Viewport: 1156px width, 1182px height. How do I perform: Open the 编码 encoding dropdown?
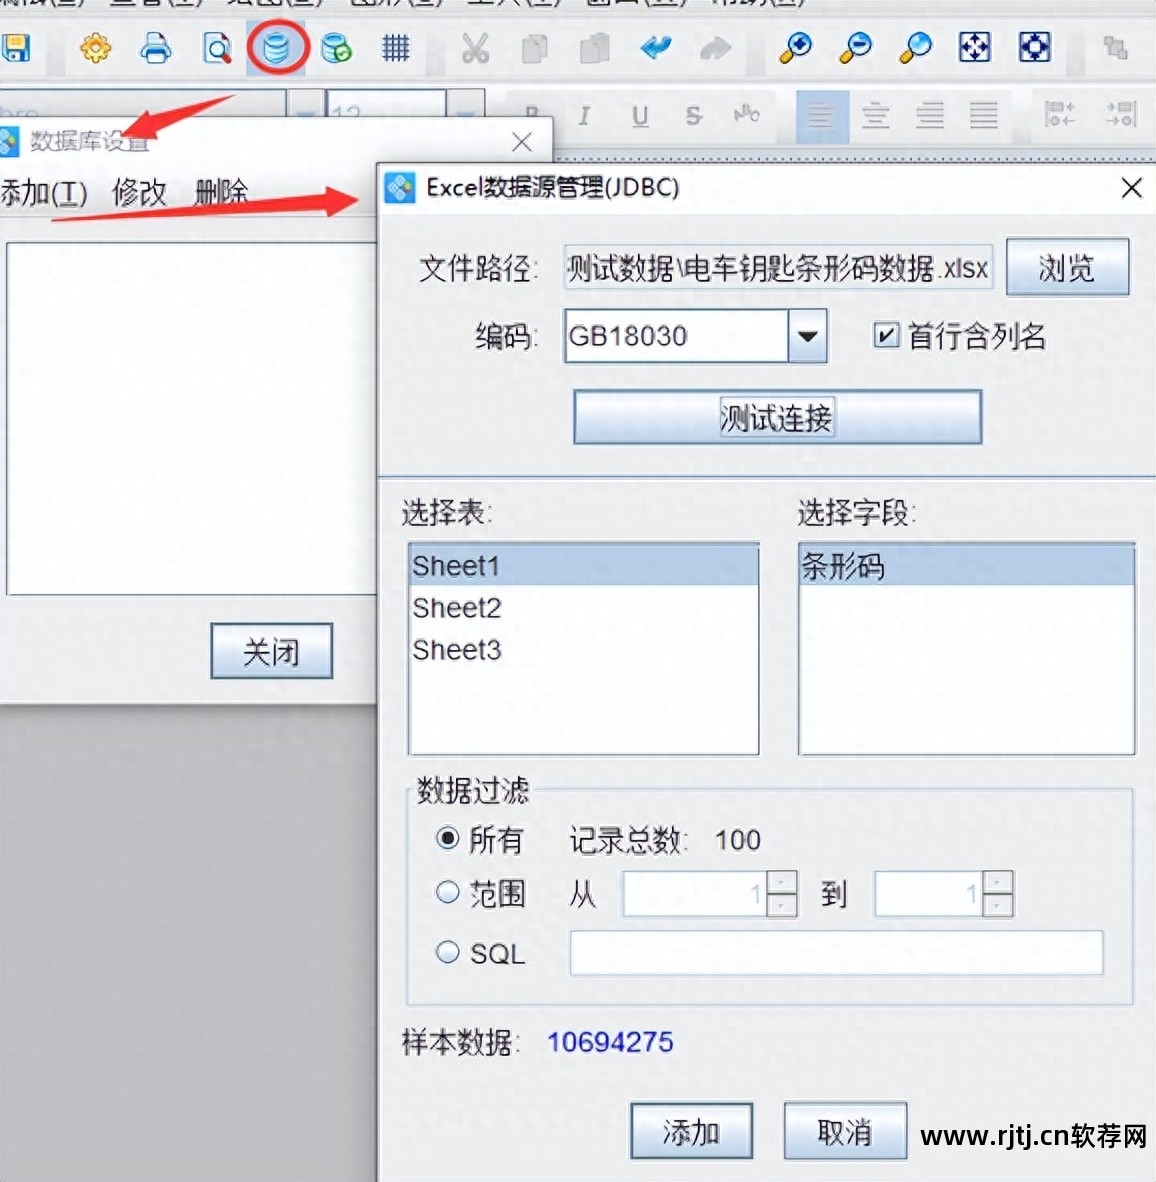pyautogui.click(x=806, y=337)
